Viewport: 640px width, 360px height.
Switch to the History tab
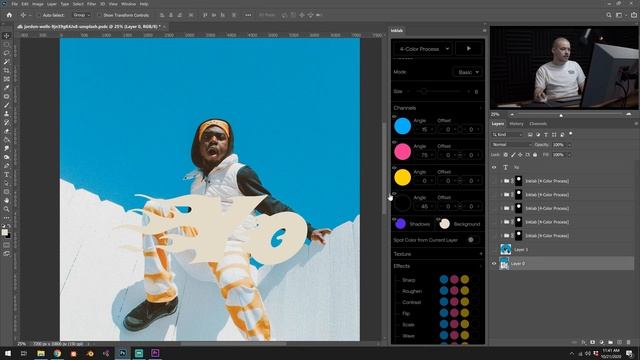click(516, 124)
